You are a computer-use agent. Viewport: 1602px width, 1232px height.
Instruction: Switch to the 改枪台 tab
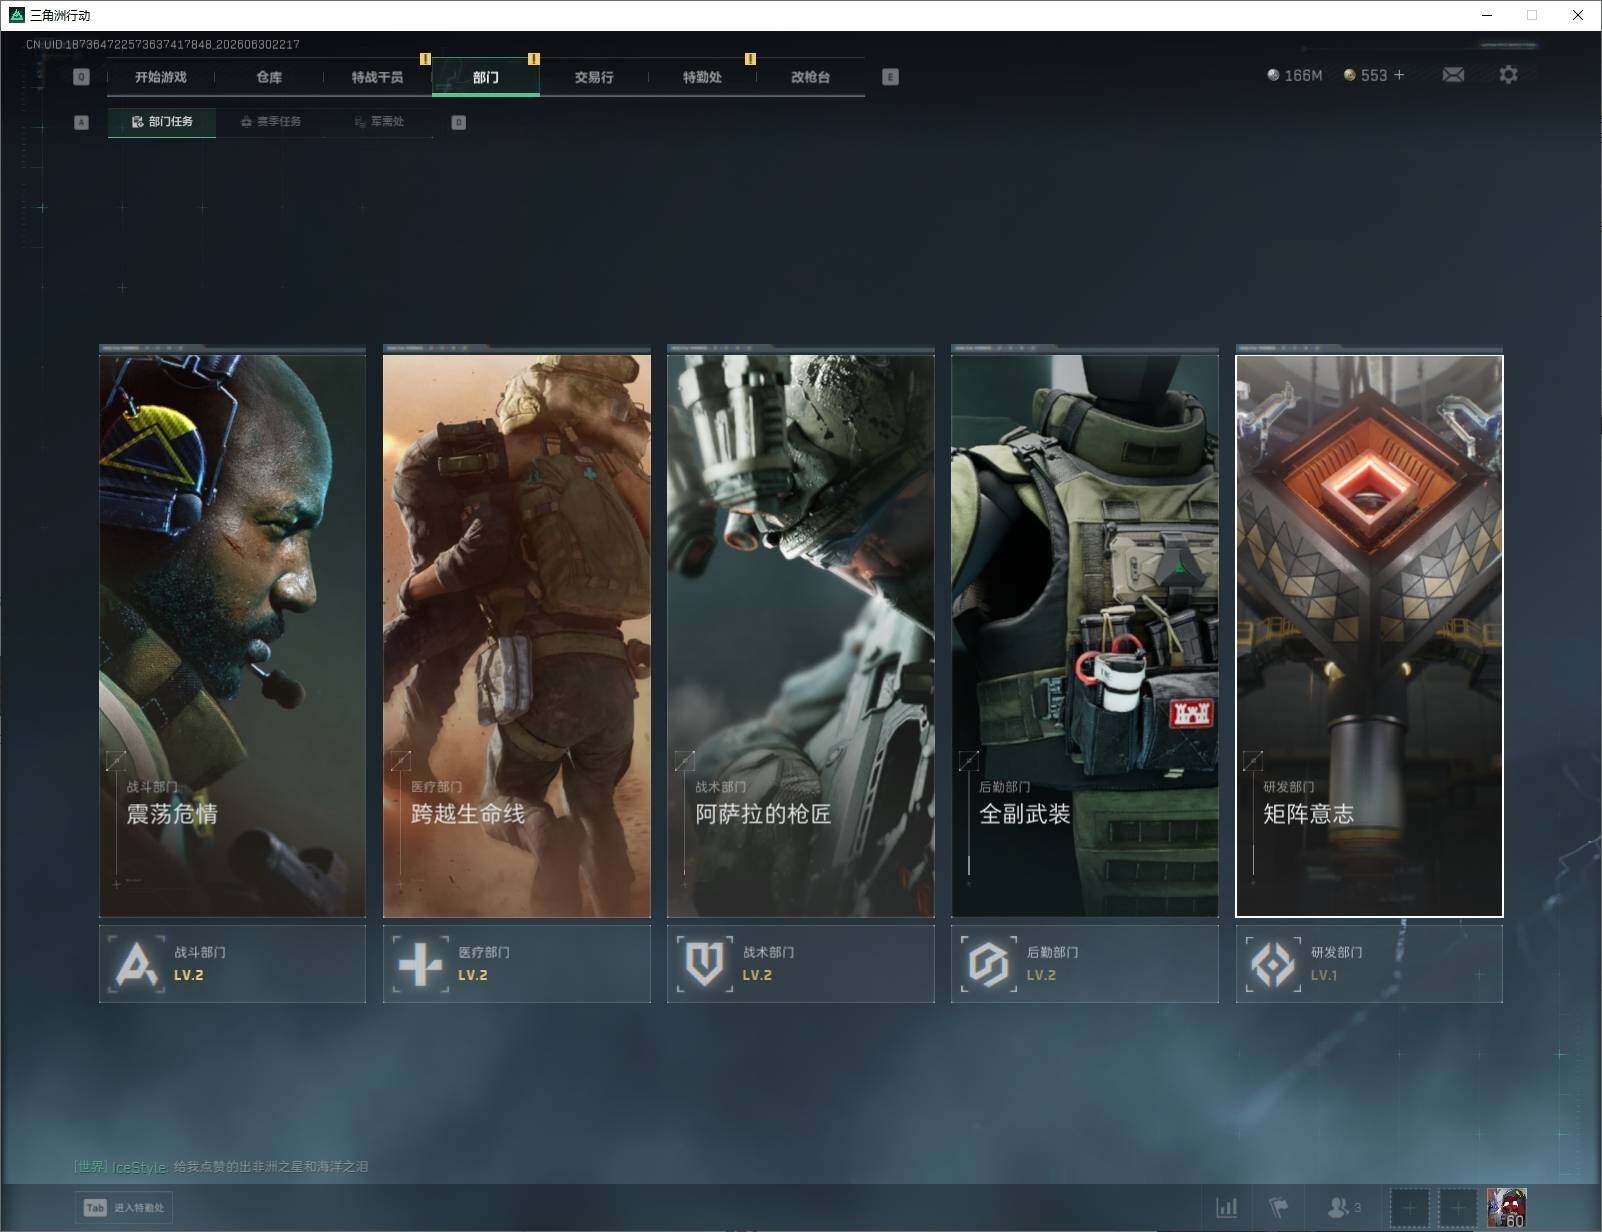[810, 77]
